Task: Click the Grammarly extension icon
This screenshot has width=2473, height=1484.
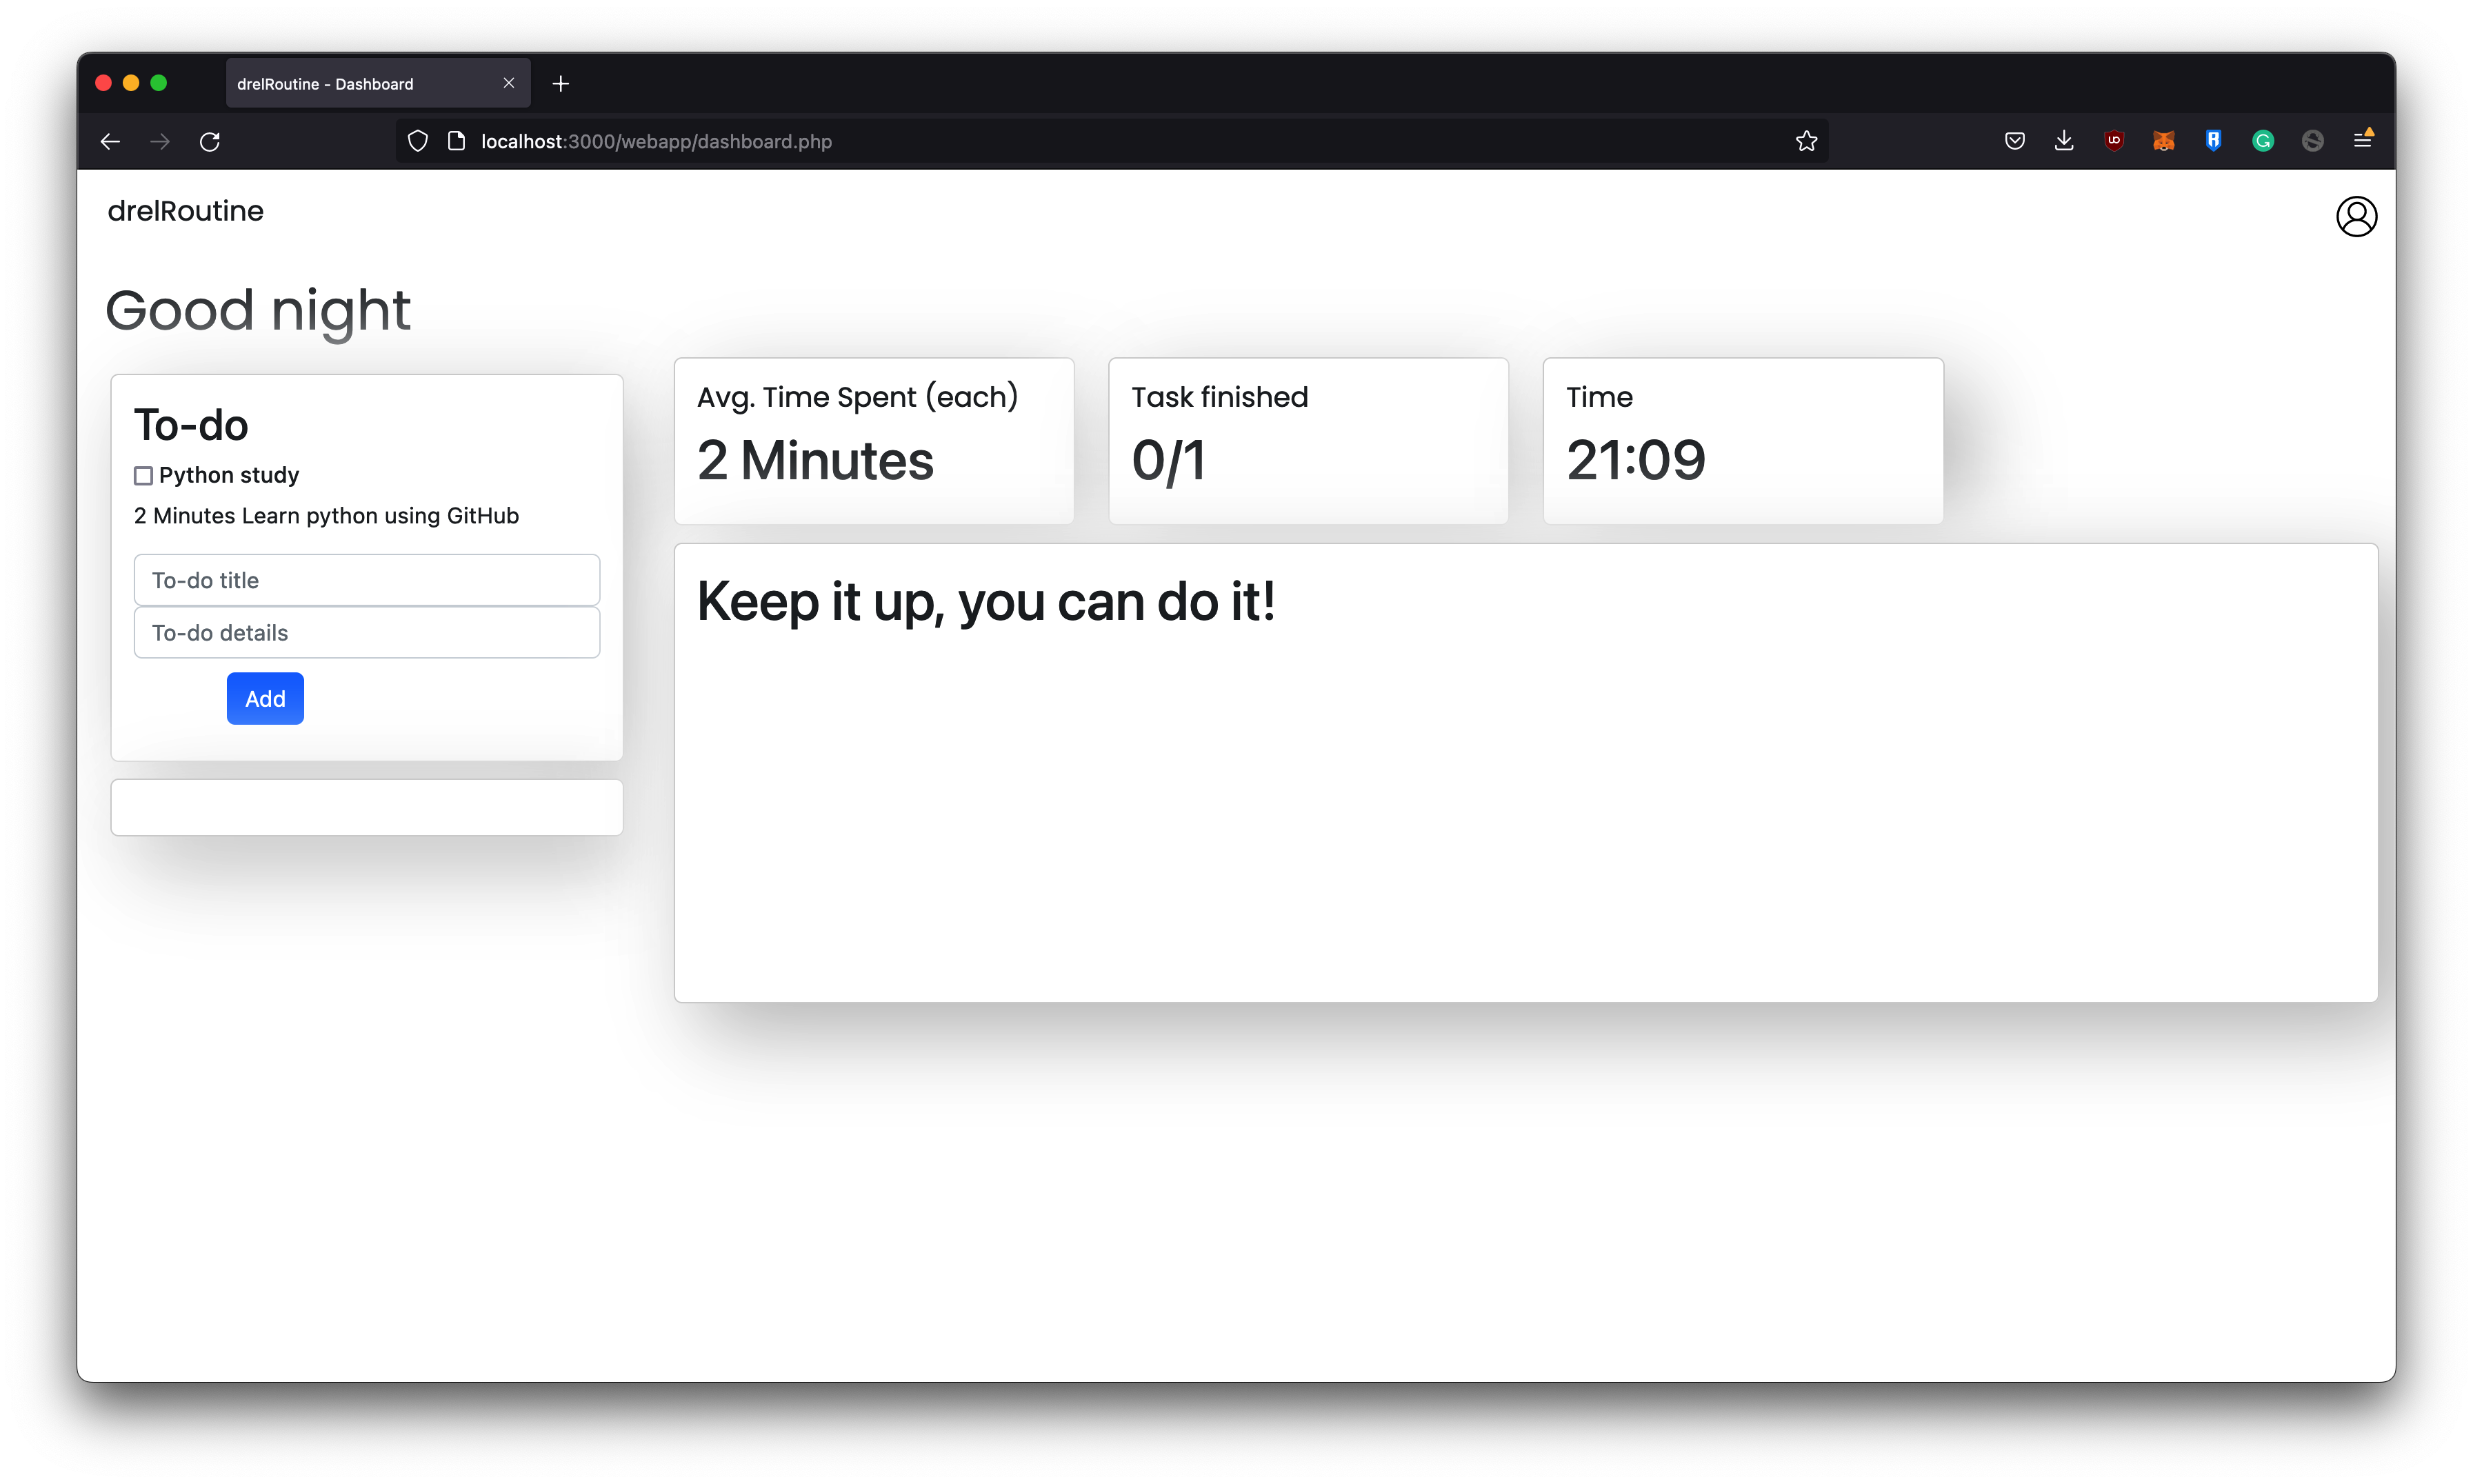Action: click(x=2262, y=141)
